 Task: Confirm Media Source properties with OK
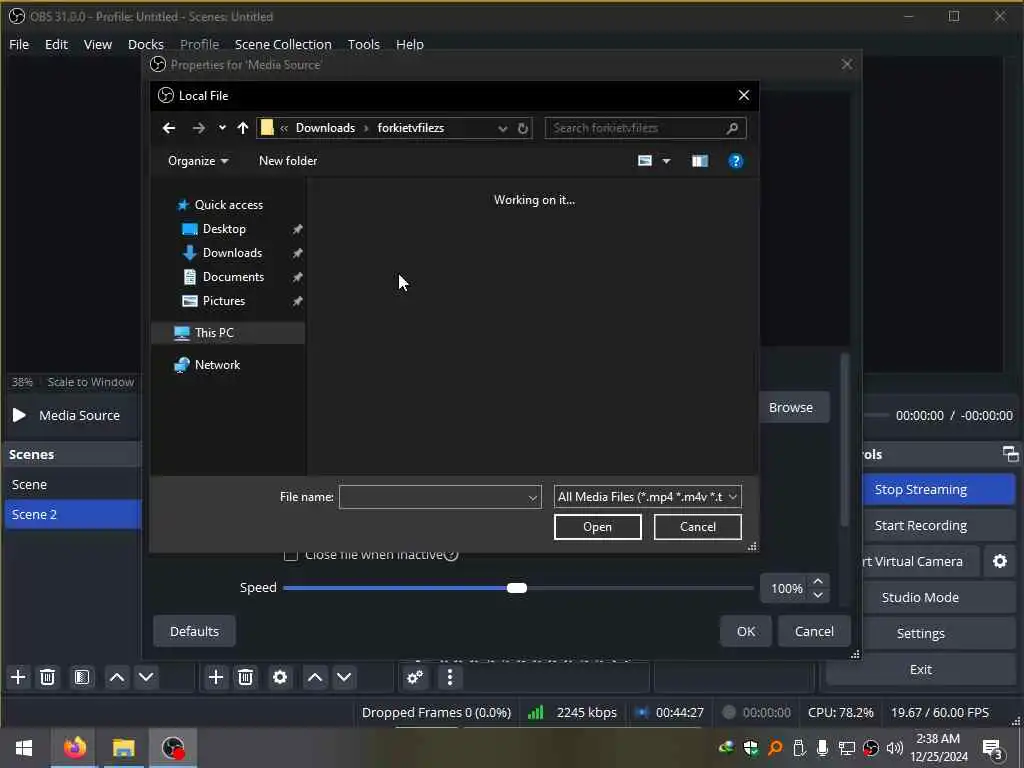pyautogui.click(x=746, y=632)
